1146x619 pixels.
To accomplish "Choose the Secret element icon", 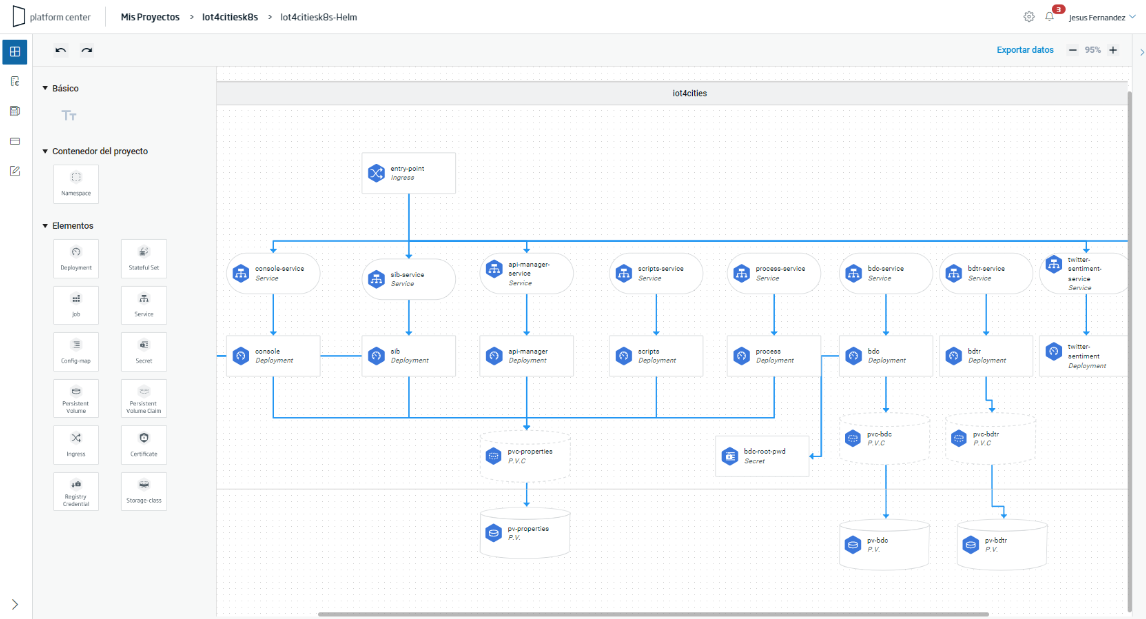I will 143,351.
